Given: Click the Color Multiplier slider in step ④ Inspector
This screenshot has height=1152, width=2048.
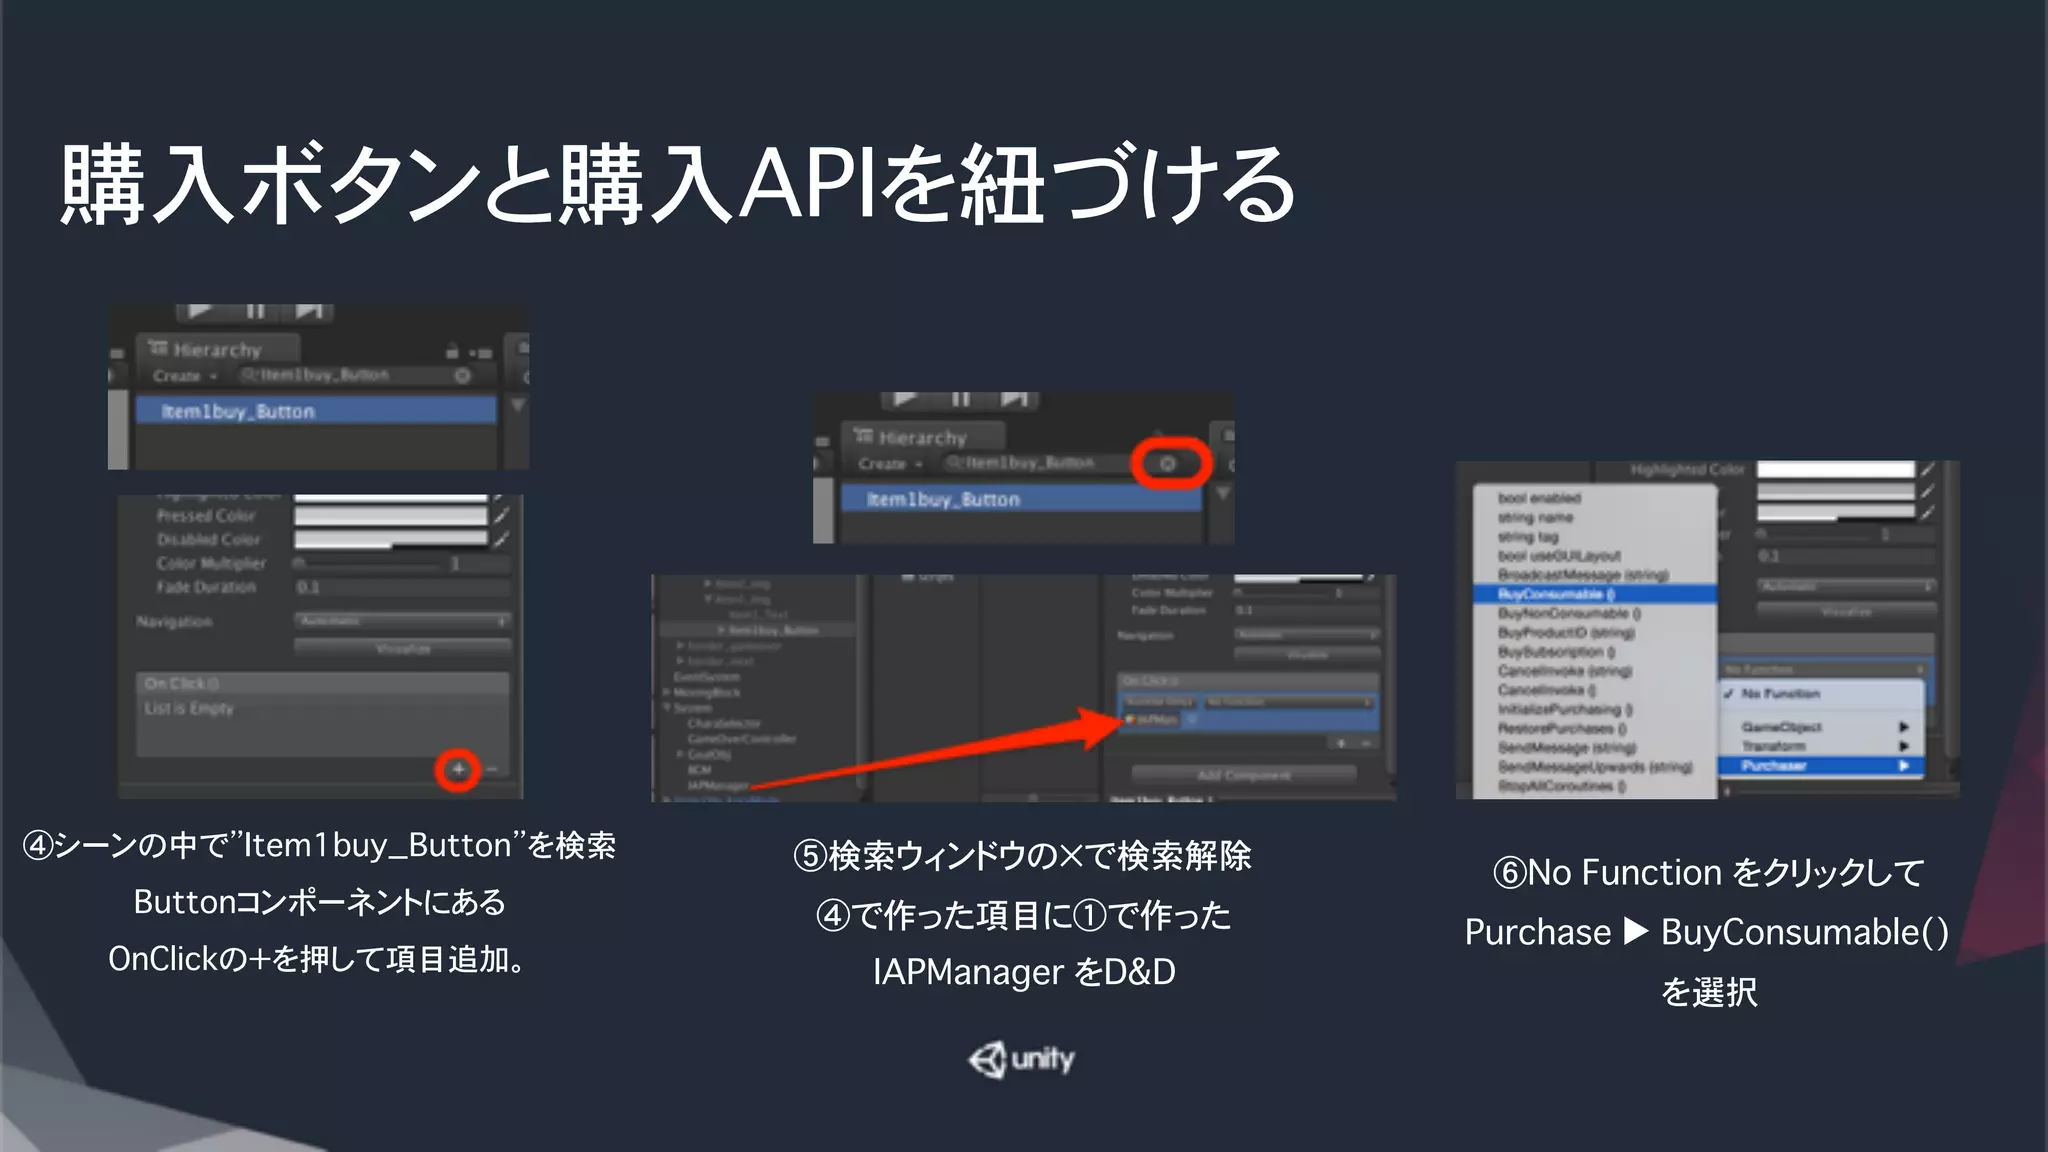Looking at the screenshot, I should tap(368, 564).
